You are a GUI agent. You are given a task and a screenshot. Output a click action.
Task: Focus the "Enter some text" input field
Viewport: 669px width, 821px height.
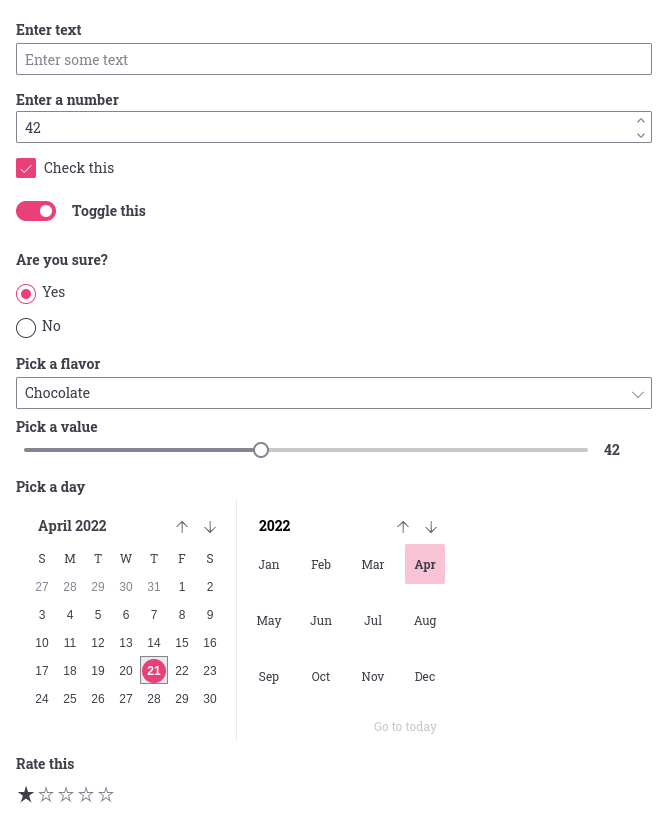334,60
